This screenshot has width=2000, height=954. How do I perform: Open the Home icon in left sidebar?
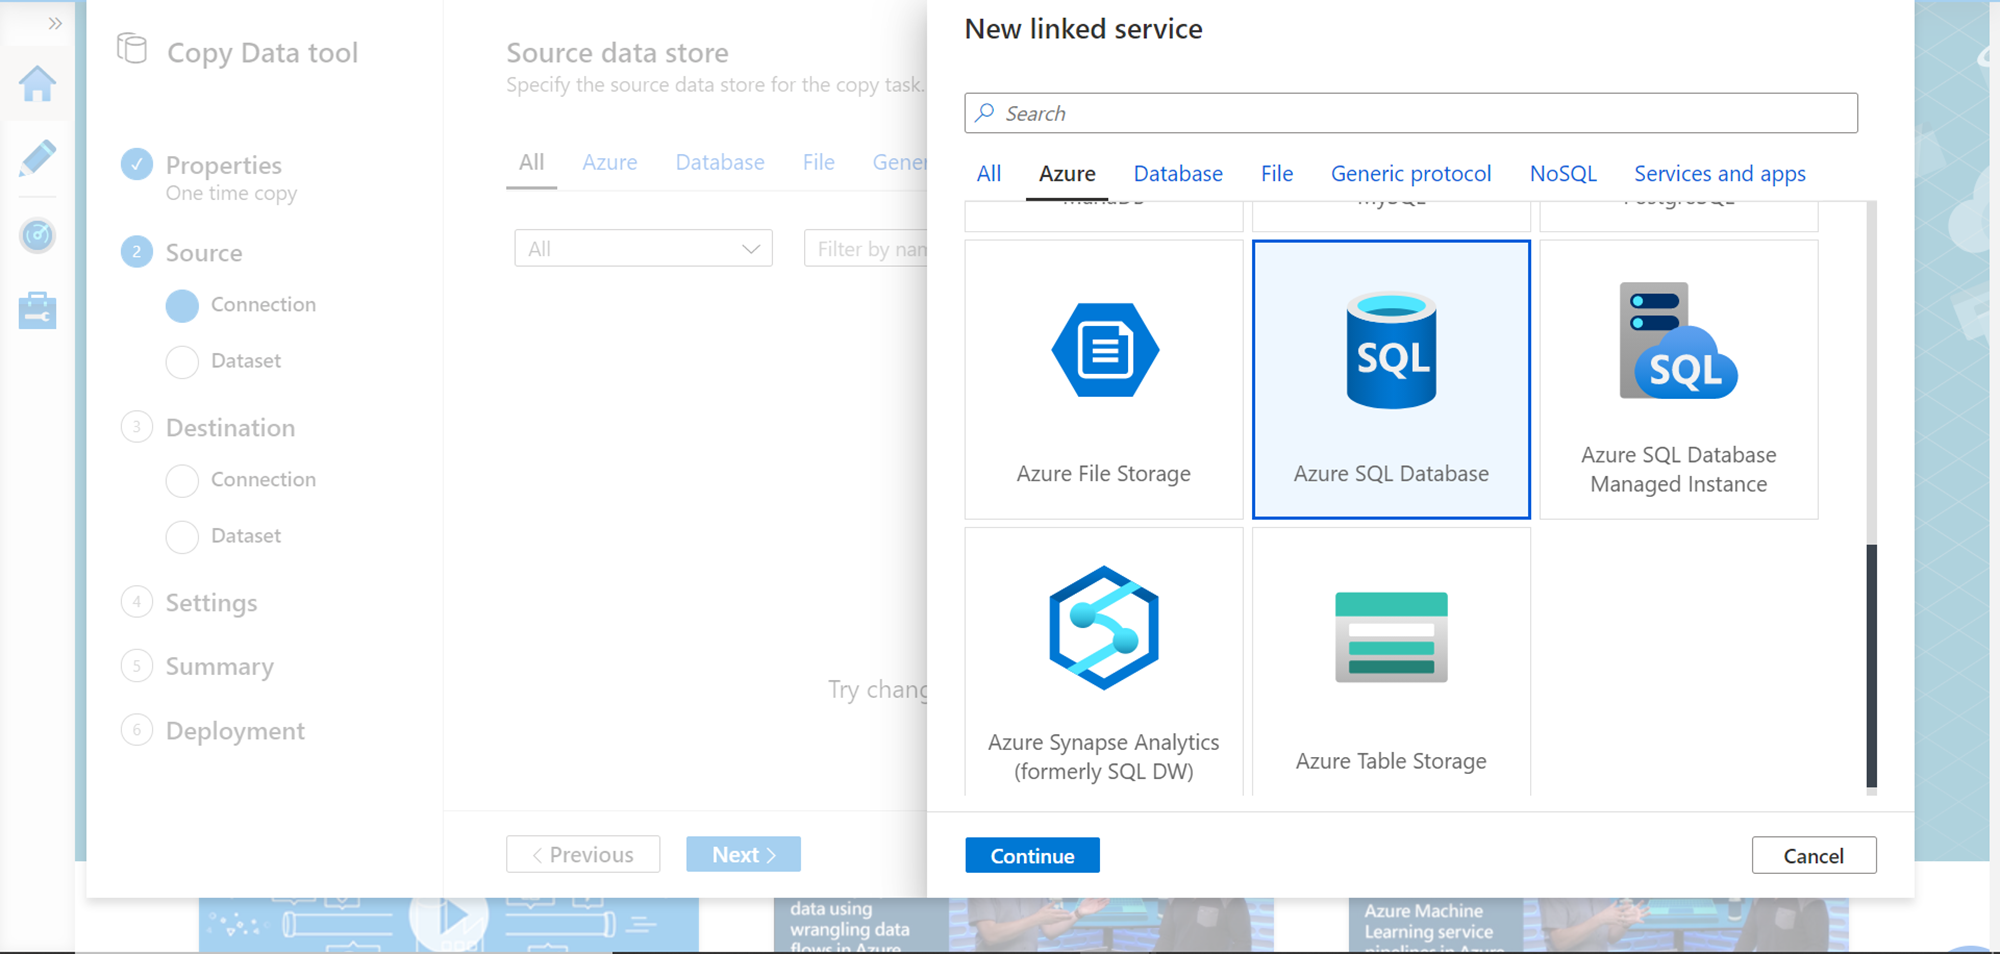pos(37,85)
